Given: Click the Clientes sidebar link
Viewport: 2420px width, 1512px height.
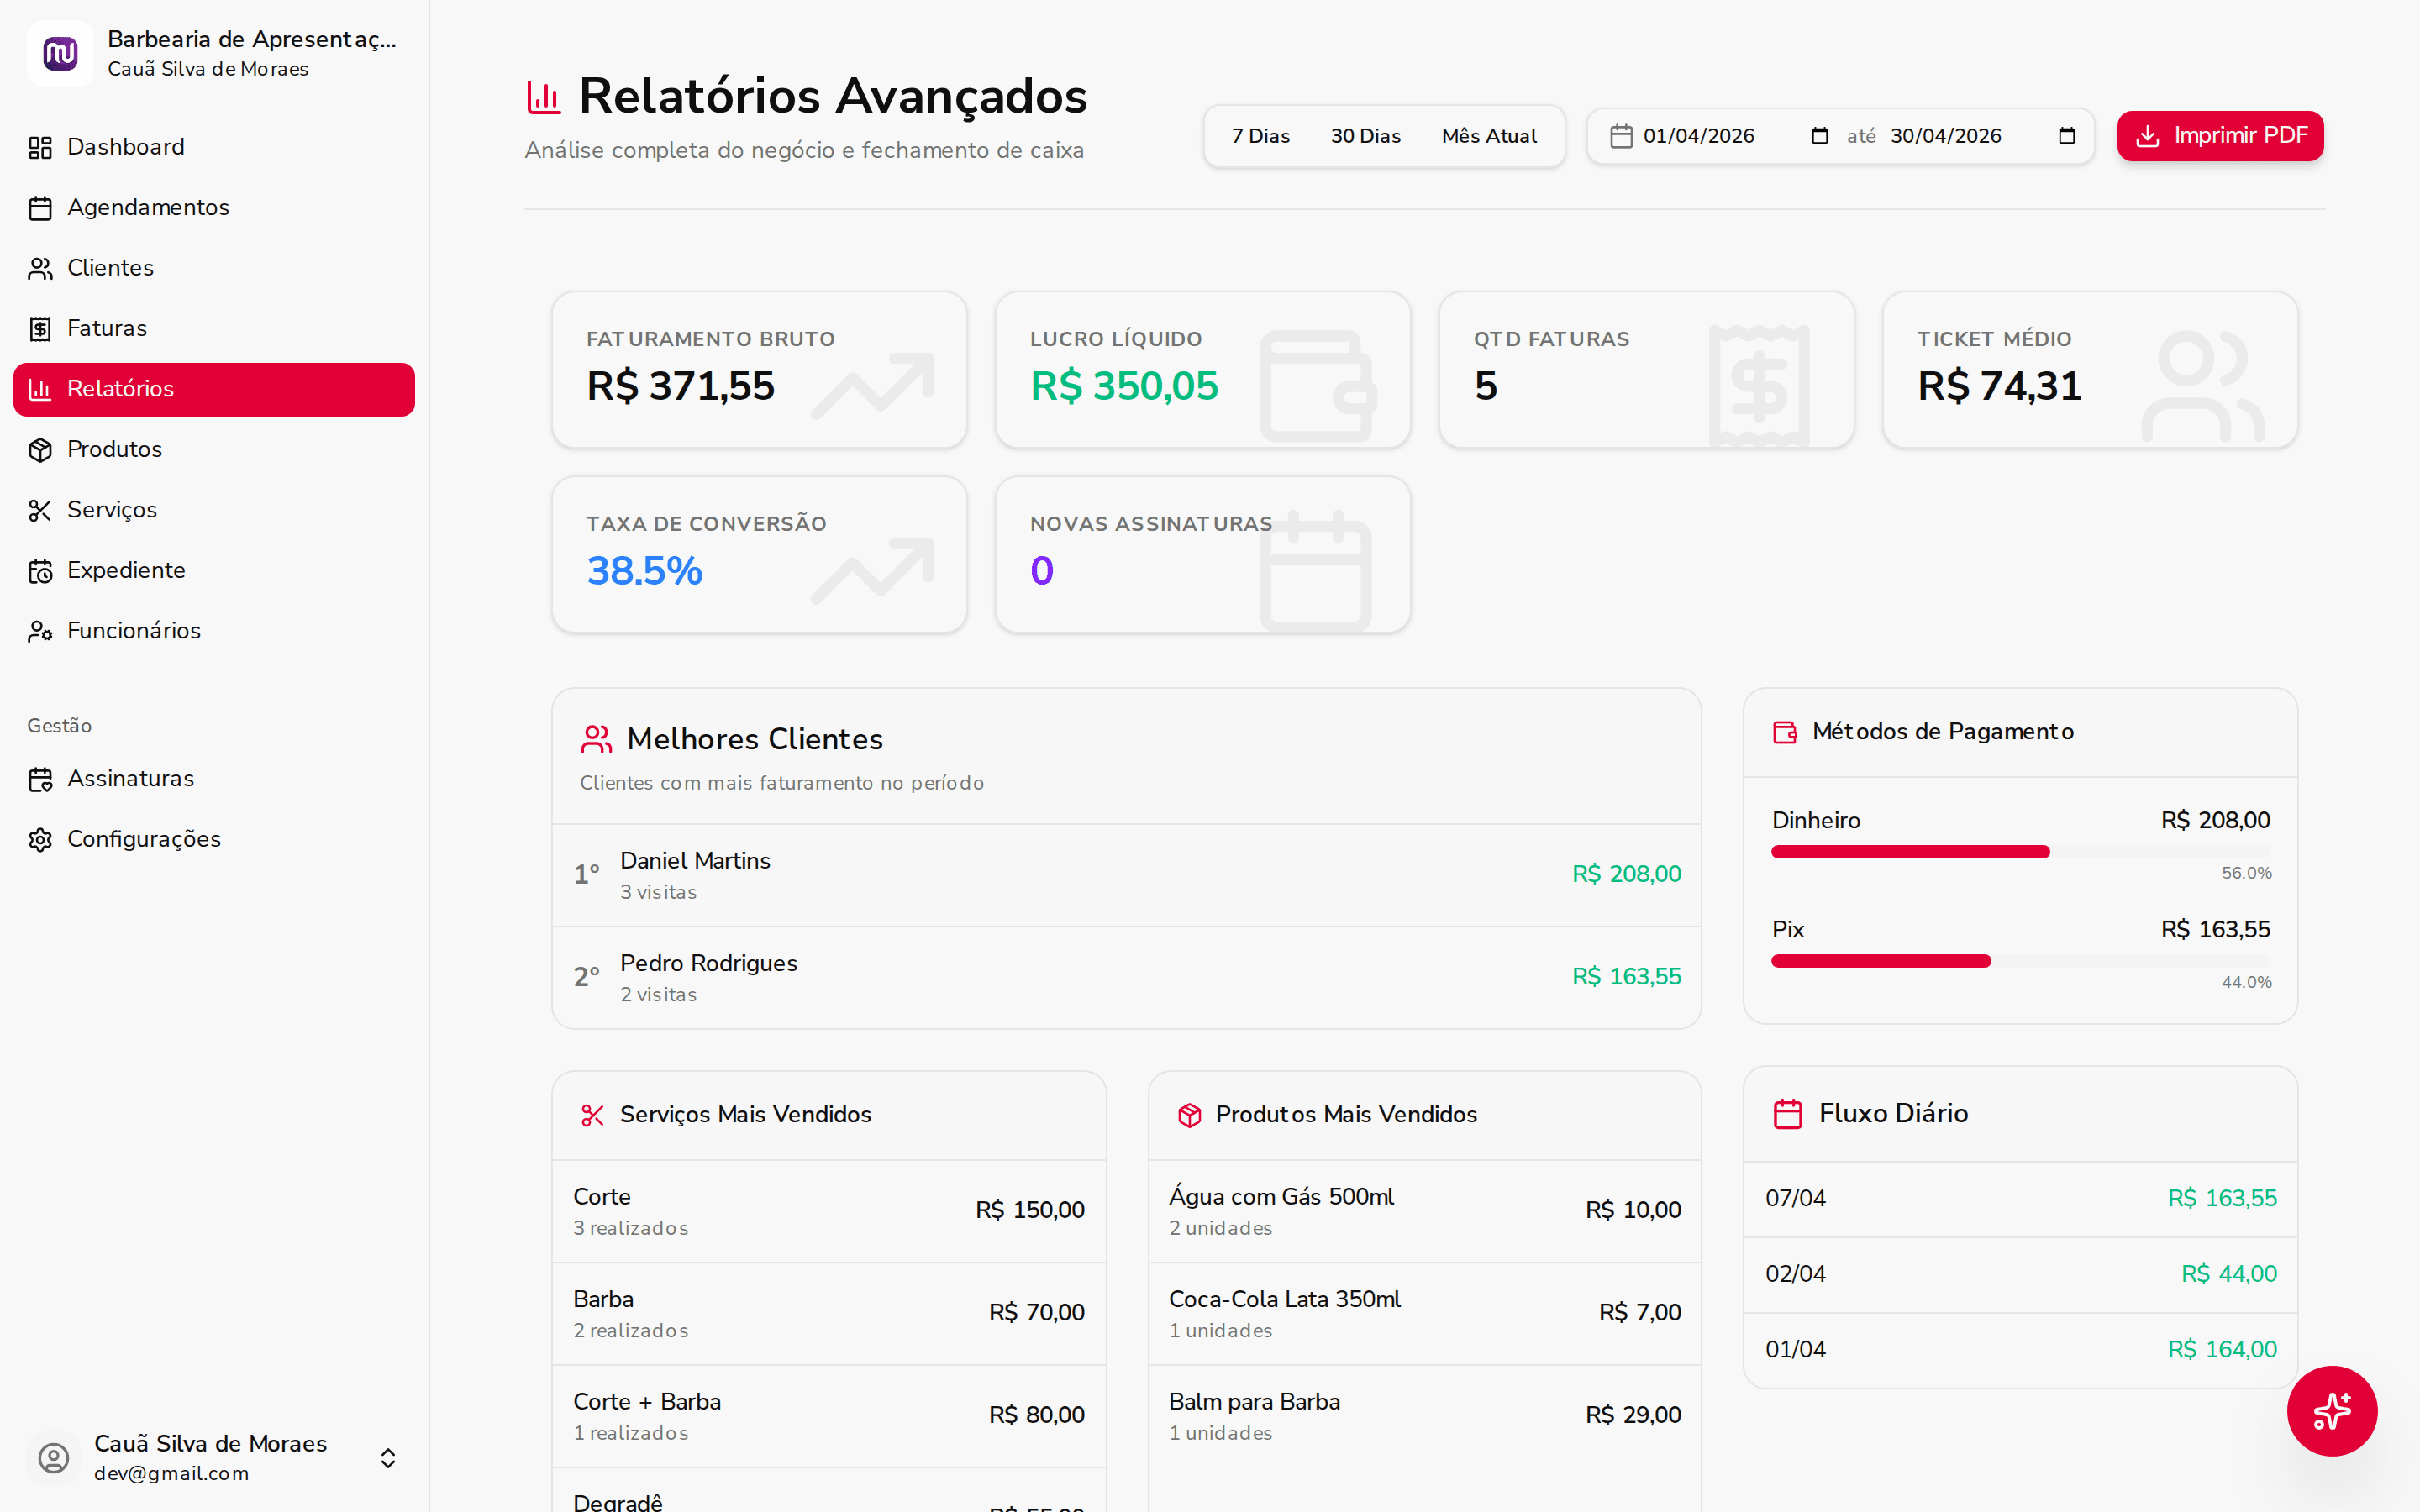Looking at the screenshot, I should tap(110, 268).
